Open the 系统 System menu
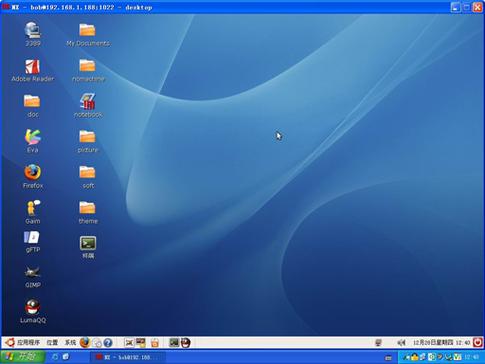The height and width of the screenshot is (364, 485). coord(70,342)
